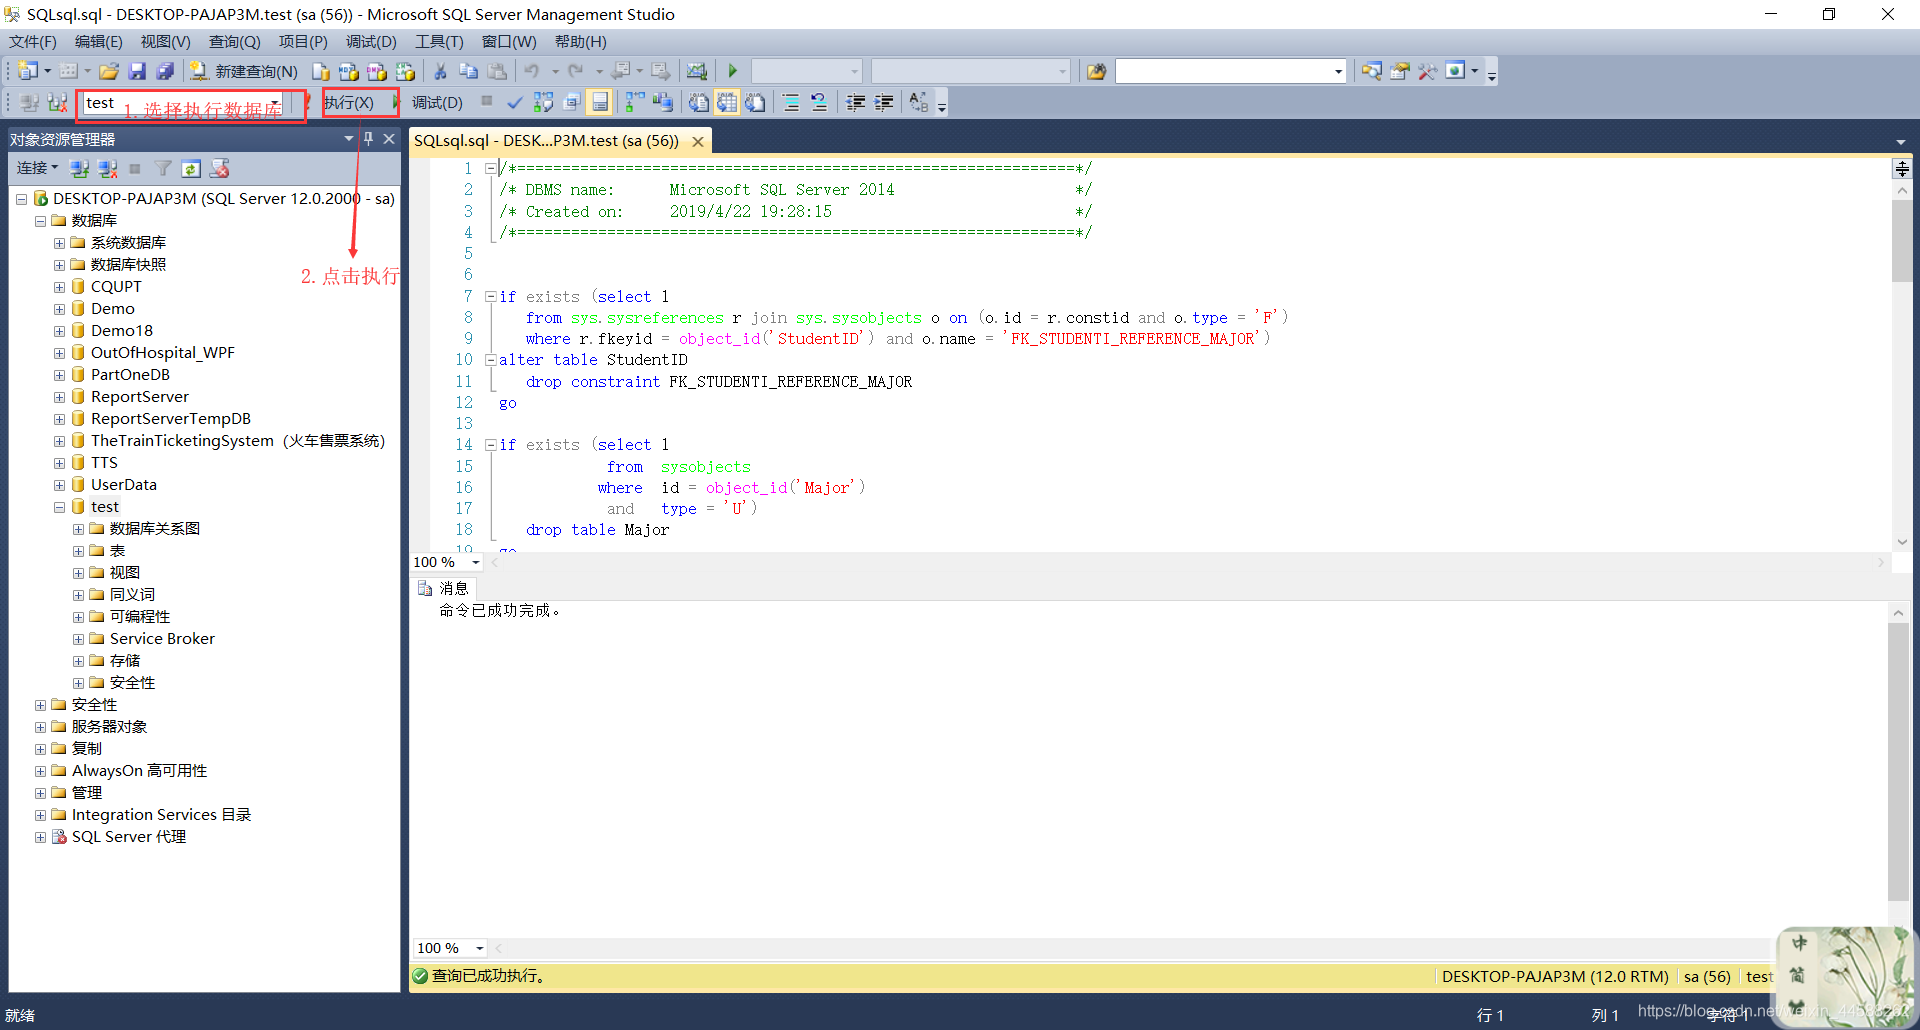Screen dimensions: 1920x1030
Task: Click the Cut scissors icon
Action: pyautogui.click(x=440, y=71)
